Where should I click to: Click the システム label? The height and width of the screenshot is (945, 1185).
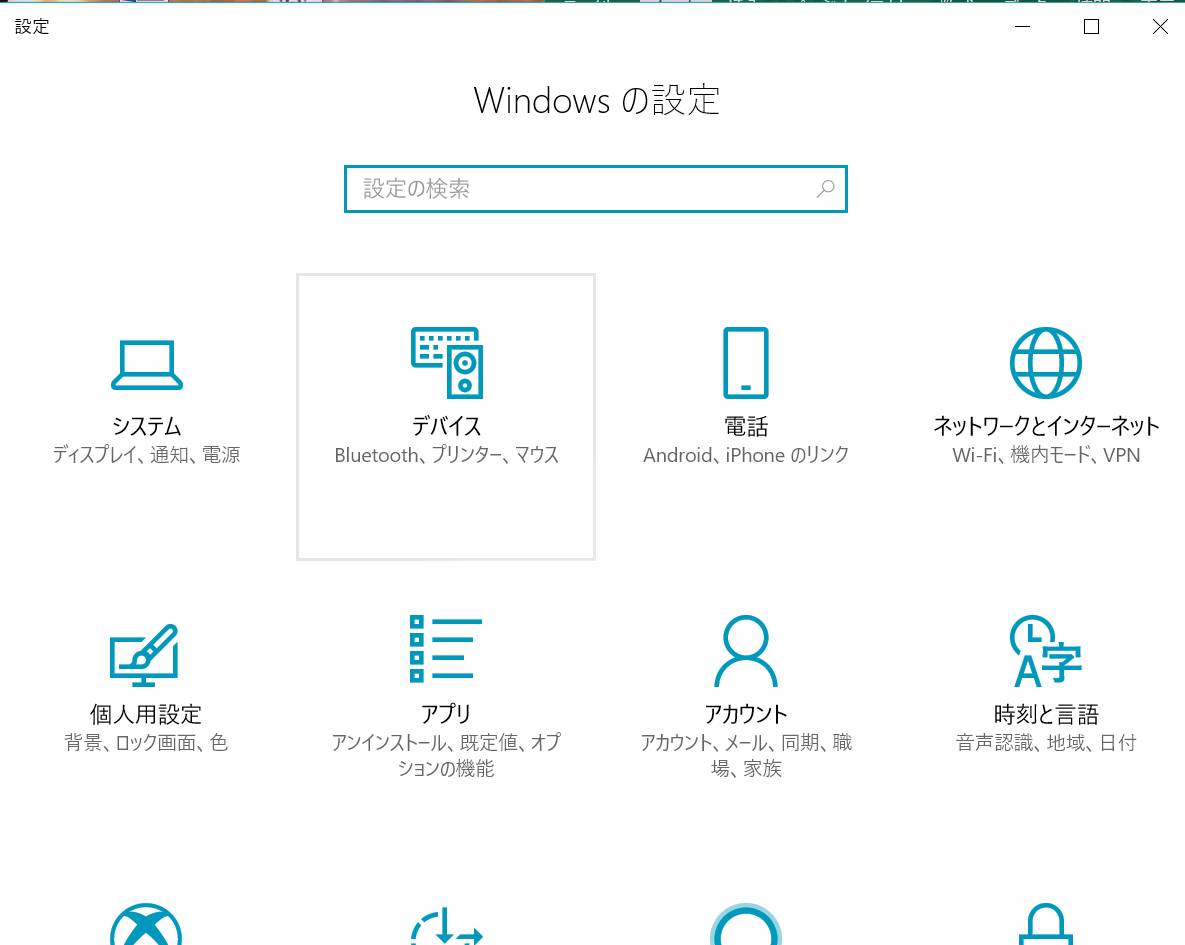(147, 426)
